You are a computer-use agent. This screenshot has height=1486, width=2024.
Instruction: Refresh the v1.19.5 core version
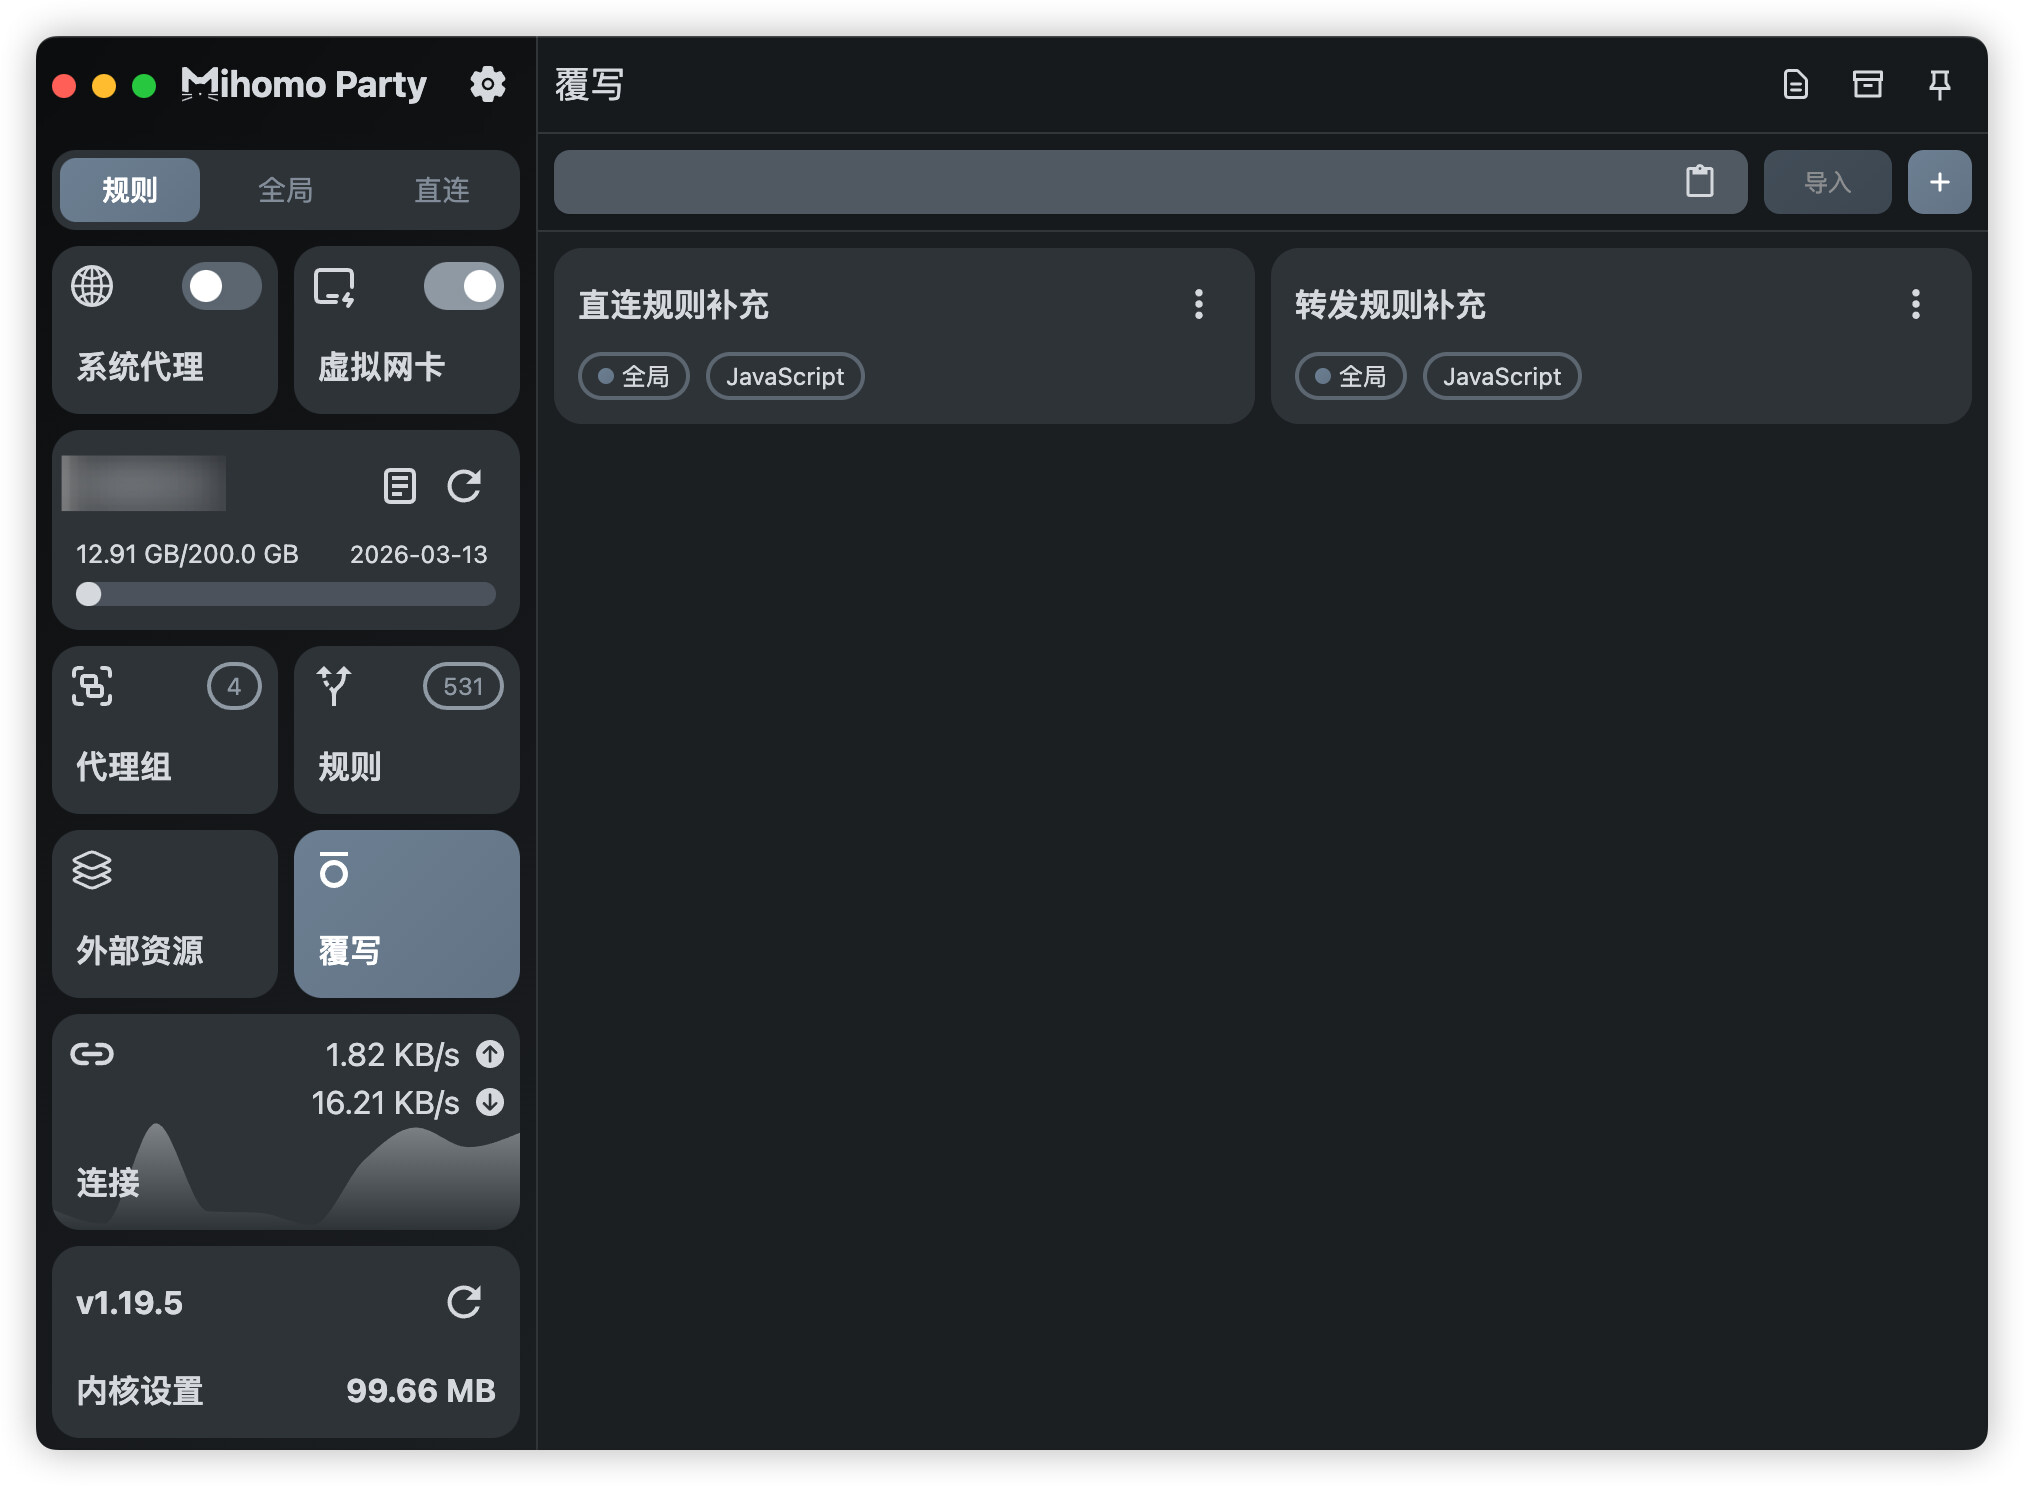coord(464,1302)
